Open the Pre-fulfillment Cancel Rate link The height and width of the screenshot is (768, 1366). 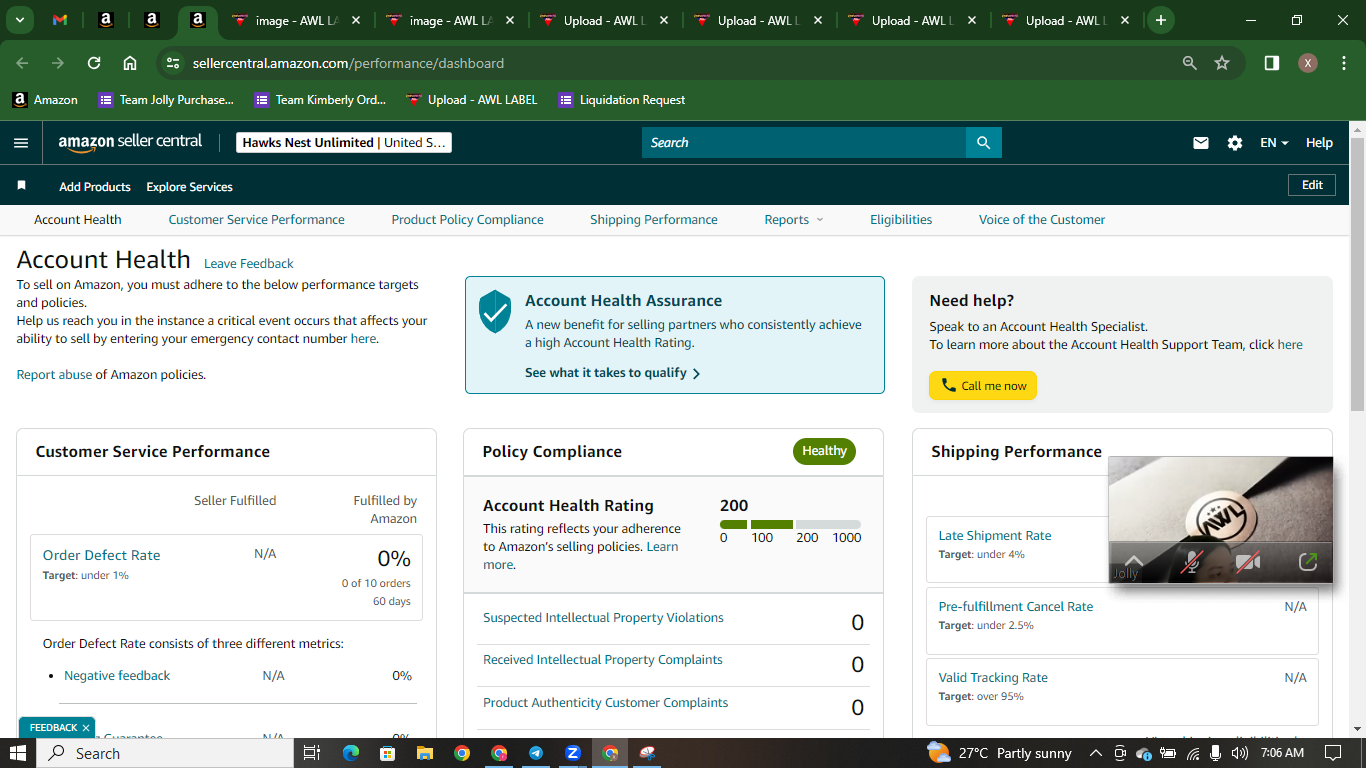click(x=1016, y=607)
